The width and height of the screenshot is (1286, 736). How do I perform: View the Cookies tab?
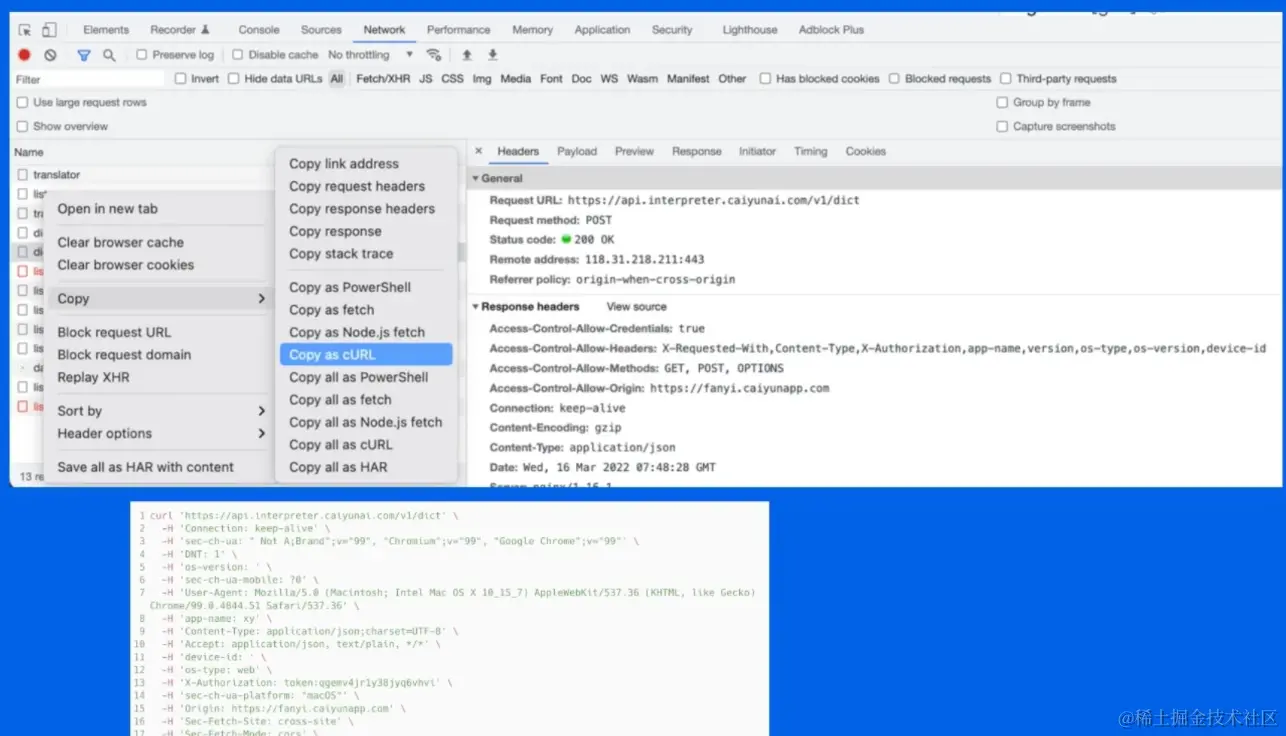(x=865, y=151)
